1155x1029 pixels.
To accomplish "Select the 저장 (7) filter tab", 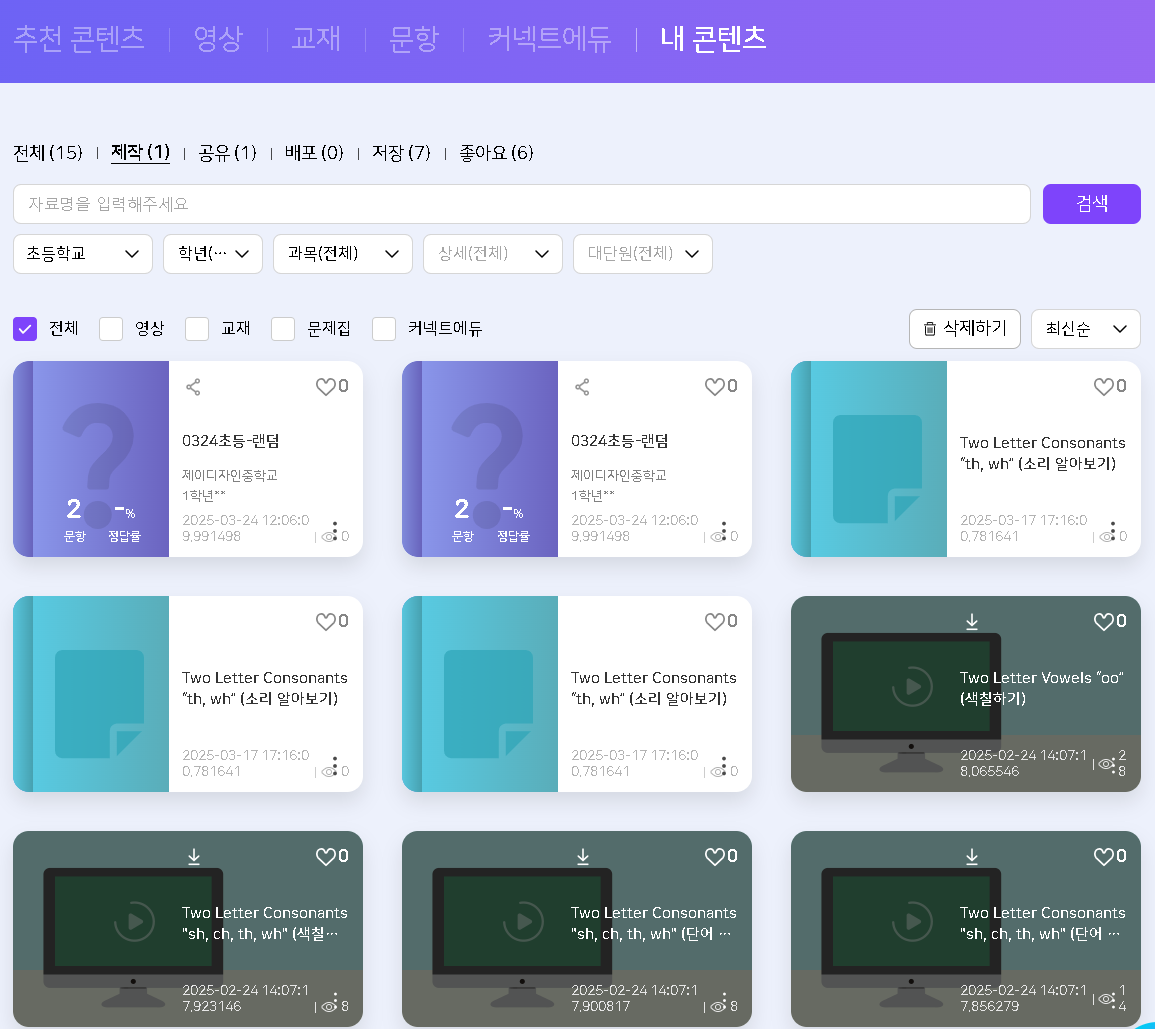I will (401, 153).
